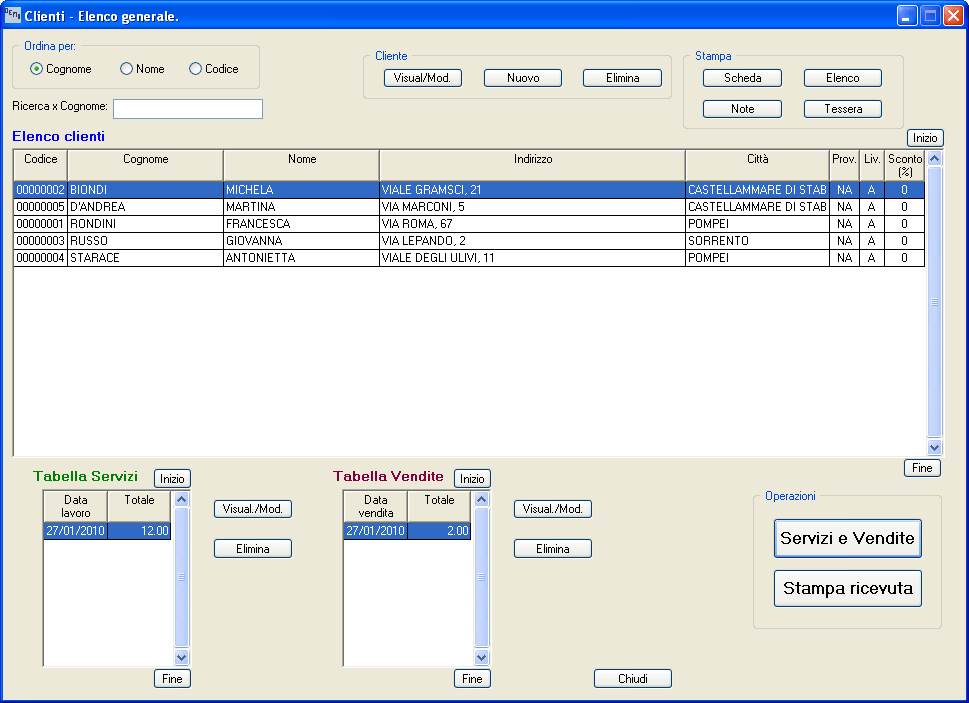
Task: Click Visual./Mod. button for Tabella Servizi
Action: (x=253, y=509)
